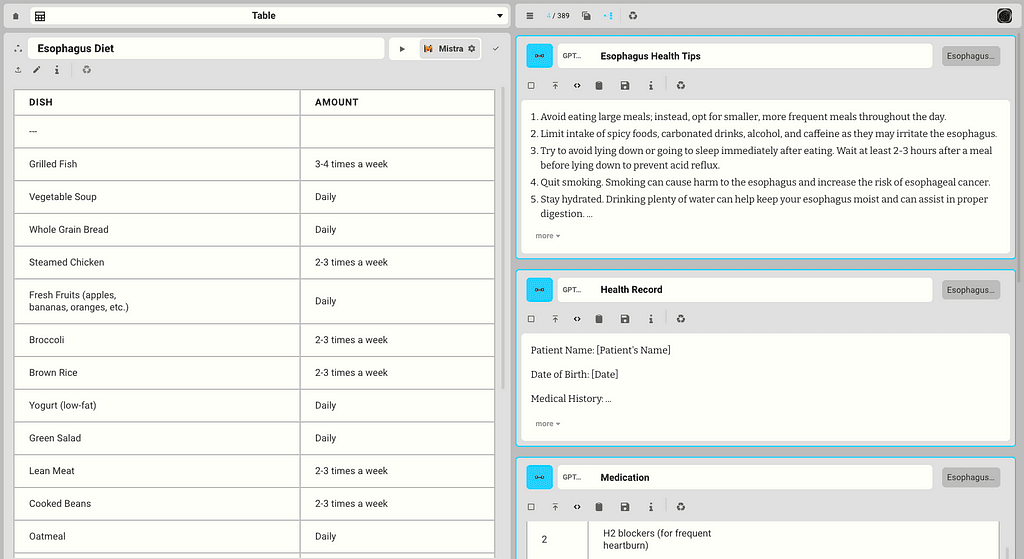Open the hamburger menu in right panel
The image size is (1024, 559).
[x=530, y=16]
